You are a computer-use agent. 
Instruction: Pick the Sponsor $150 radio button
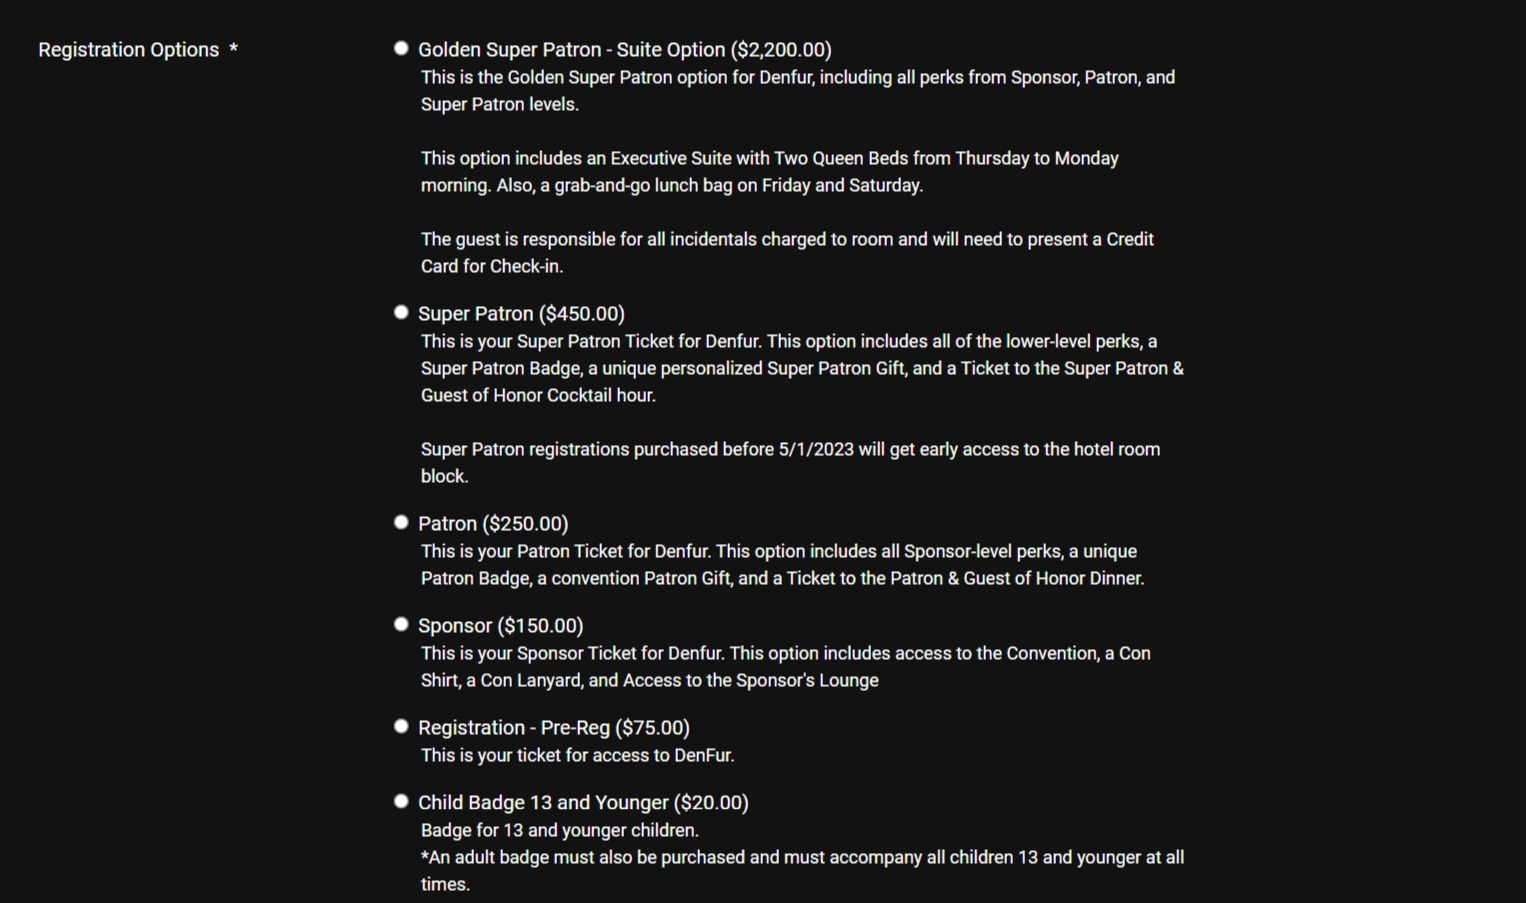pyautogui.click(x=401, y=624)
